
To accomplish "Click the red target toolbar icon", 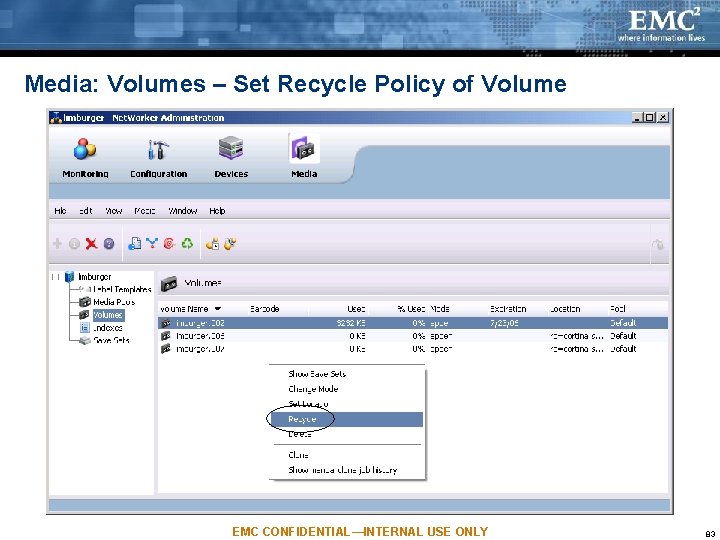I will [169, 243].
